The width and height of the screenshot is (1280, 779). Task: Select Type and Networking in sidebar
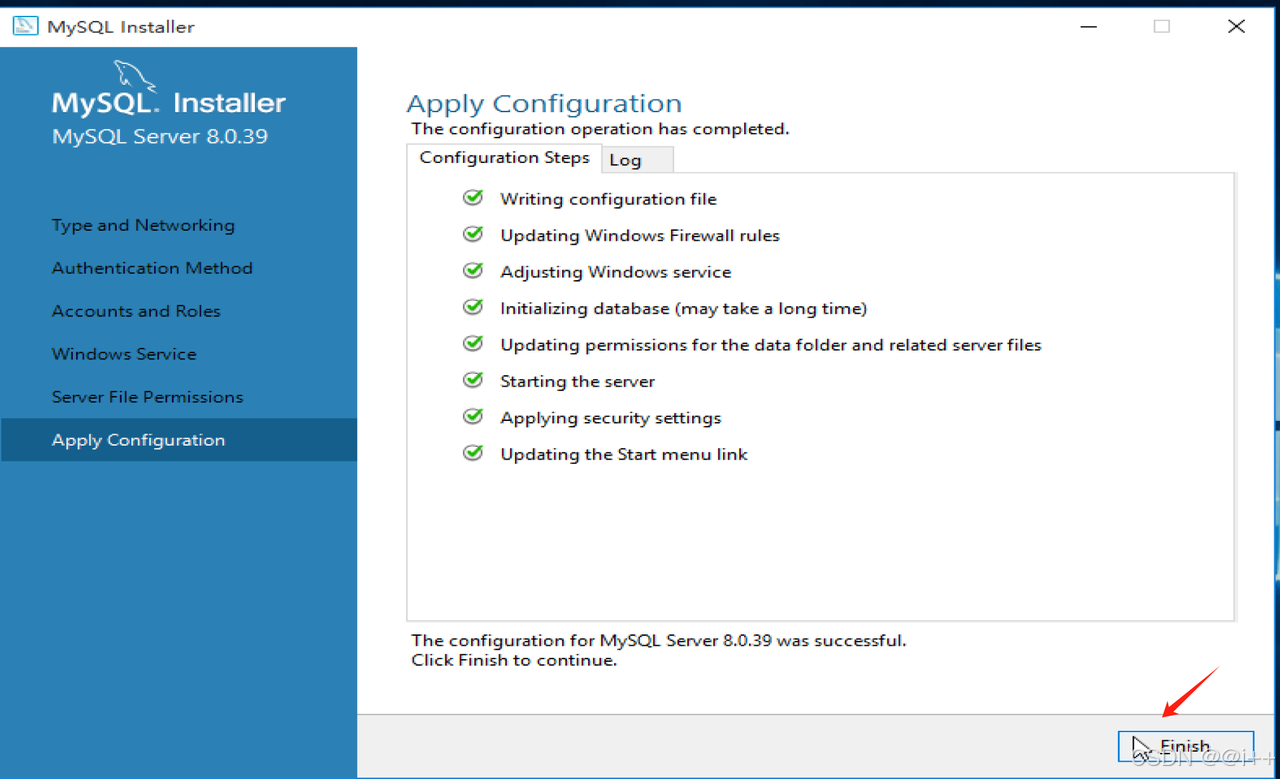pos(143,225)
